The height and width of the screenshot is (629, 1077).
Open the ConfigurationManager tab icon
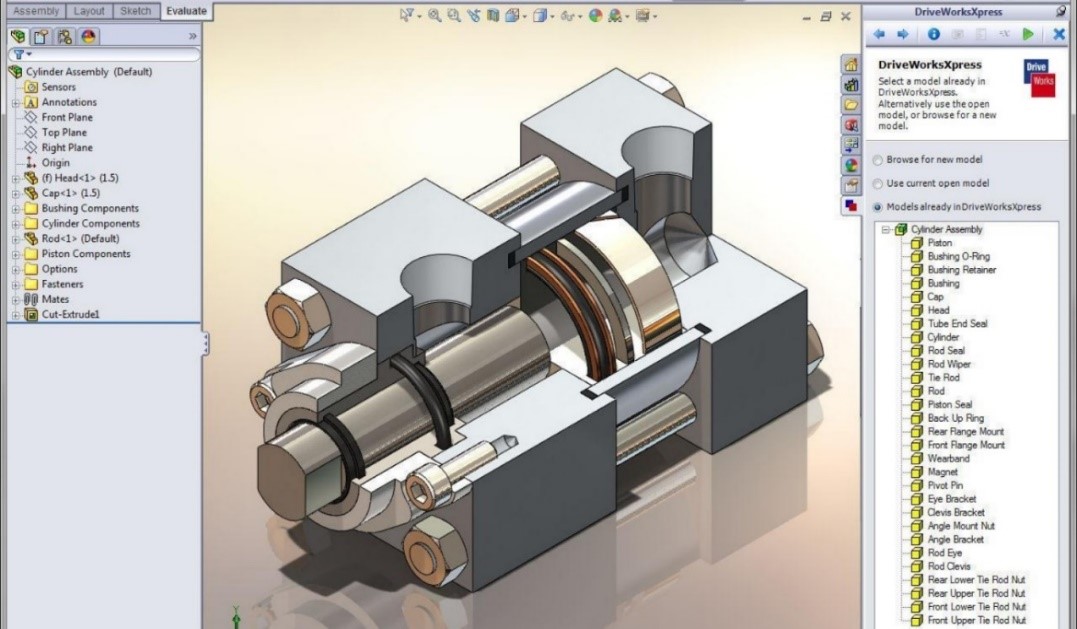[65, 36]
